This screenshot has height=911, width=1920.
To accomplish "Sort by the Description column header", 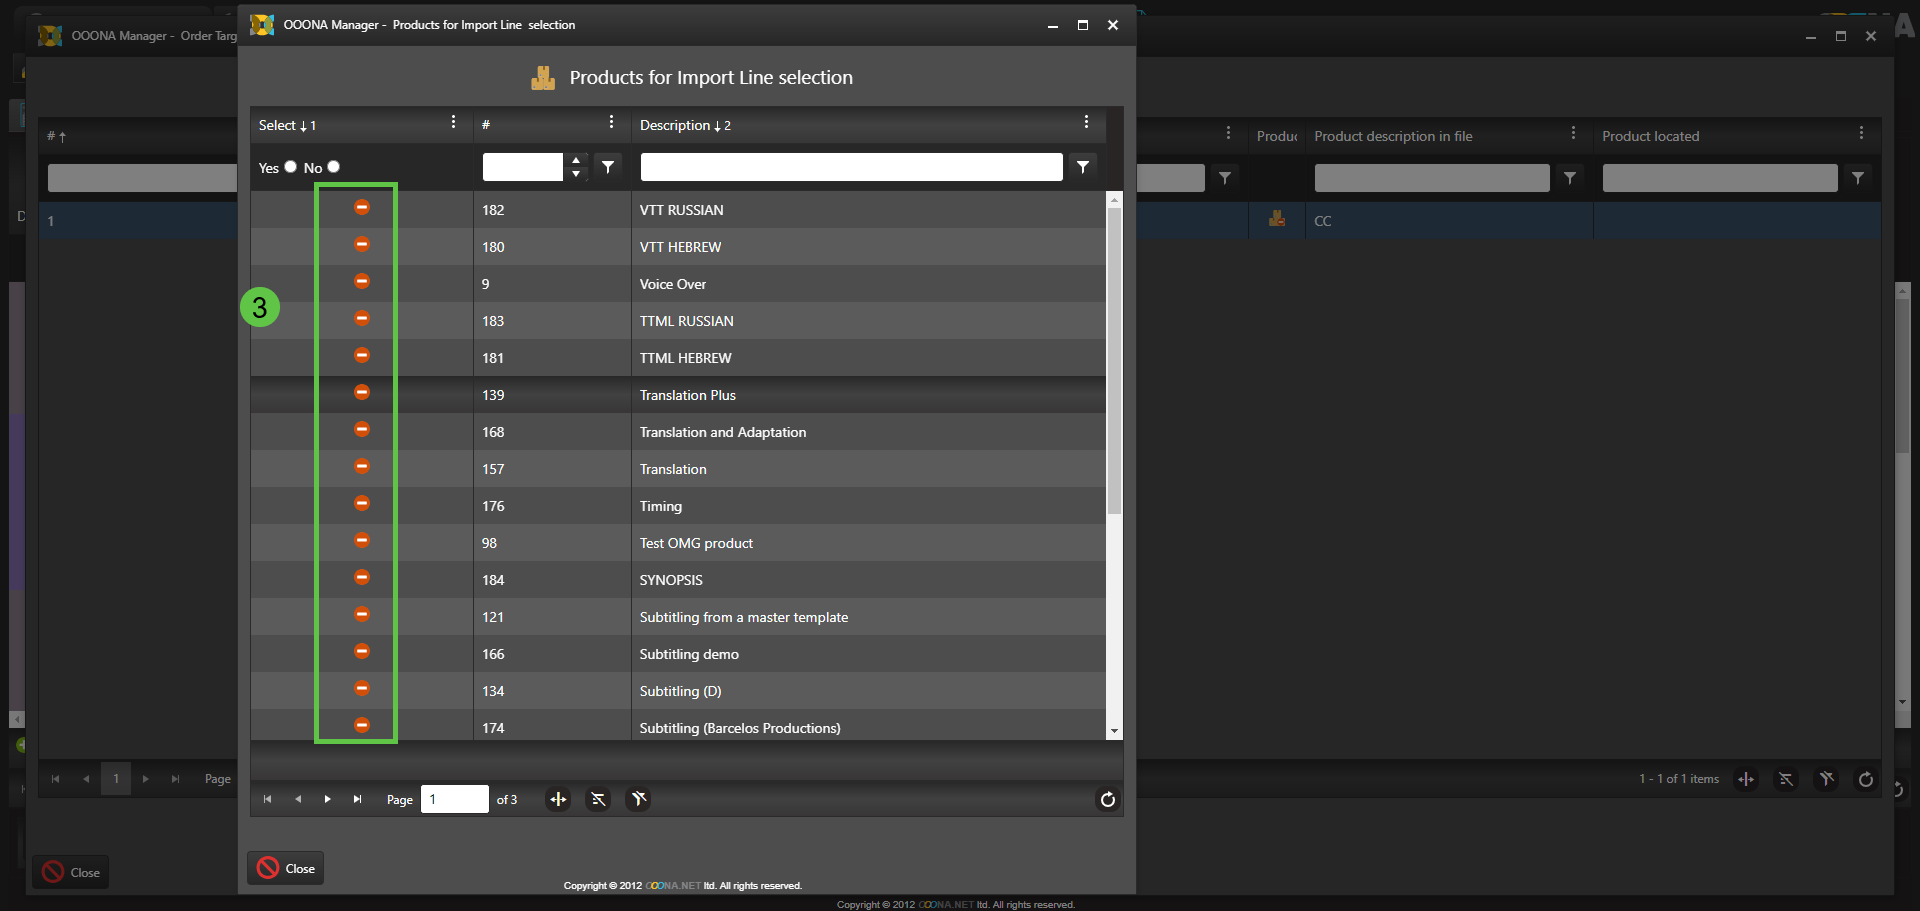I will (675, 125).
